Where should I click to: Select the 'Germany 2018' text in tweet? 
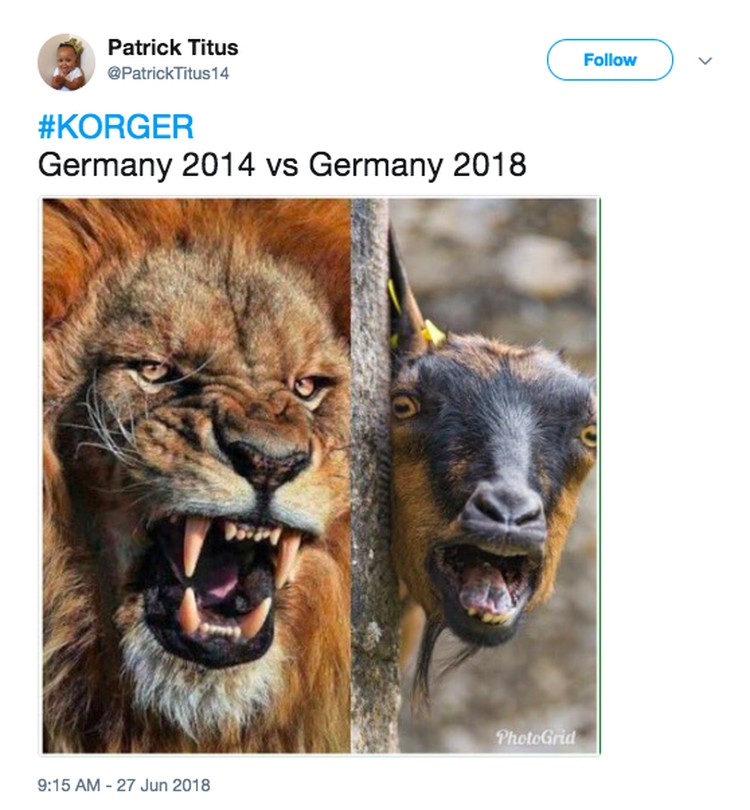(417, 165)
